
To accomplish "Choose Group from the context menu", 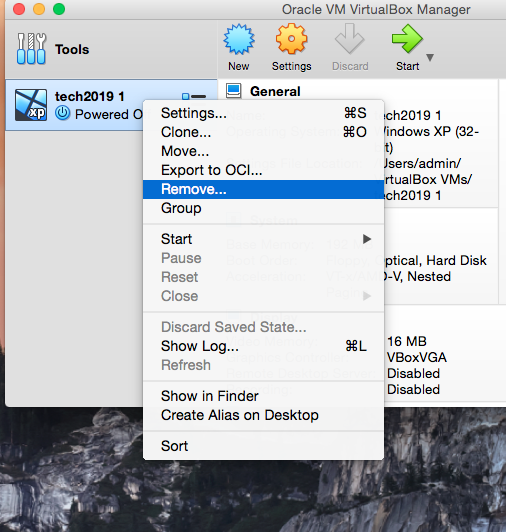I will coord(263,208).
